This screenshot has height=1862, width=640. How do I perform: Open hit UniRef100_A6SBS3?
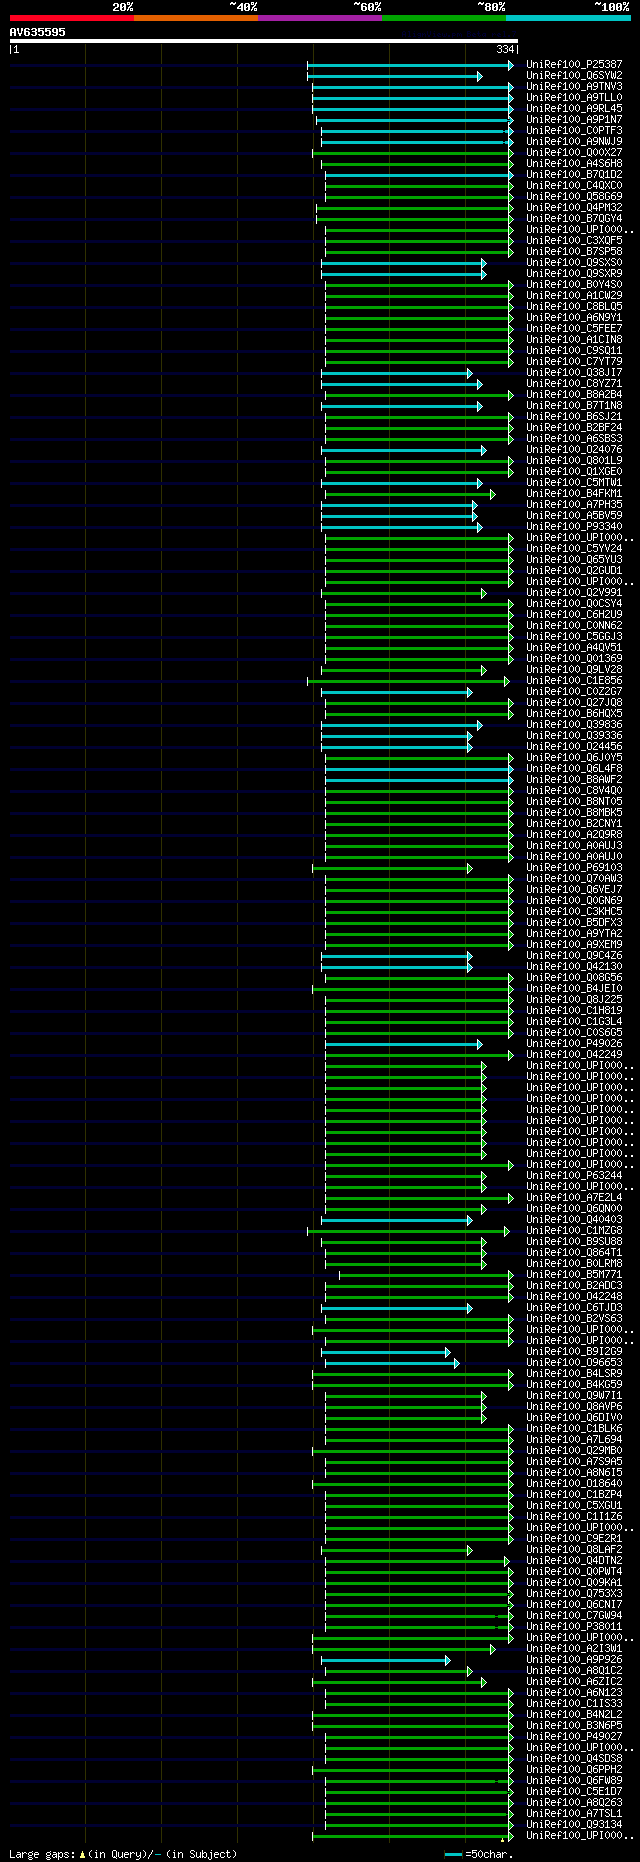(x=574, y=439)
